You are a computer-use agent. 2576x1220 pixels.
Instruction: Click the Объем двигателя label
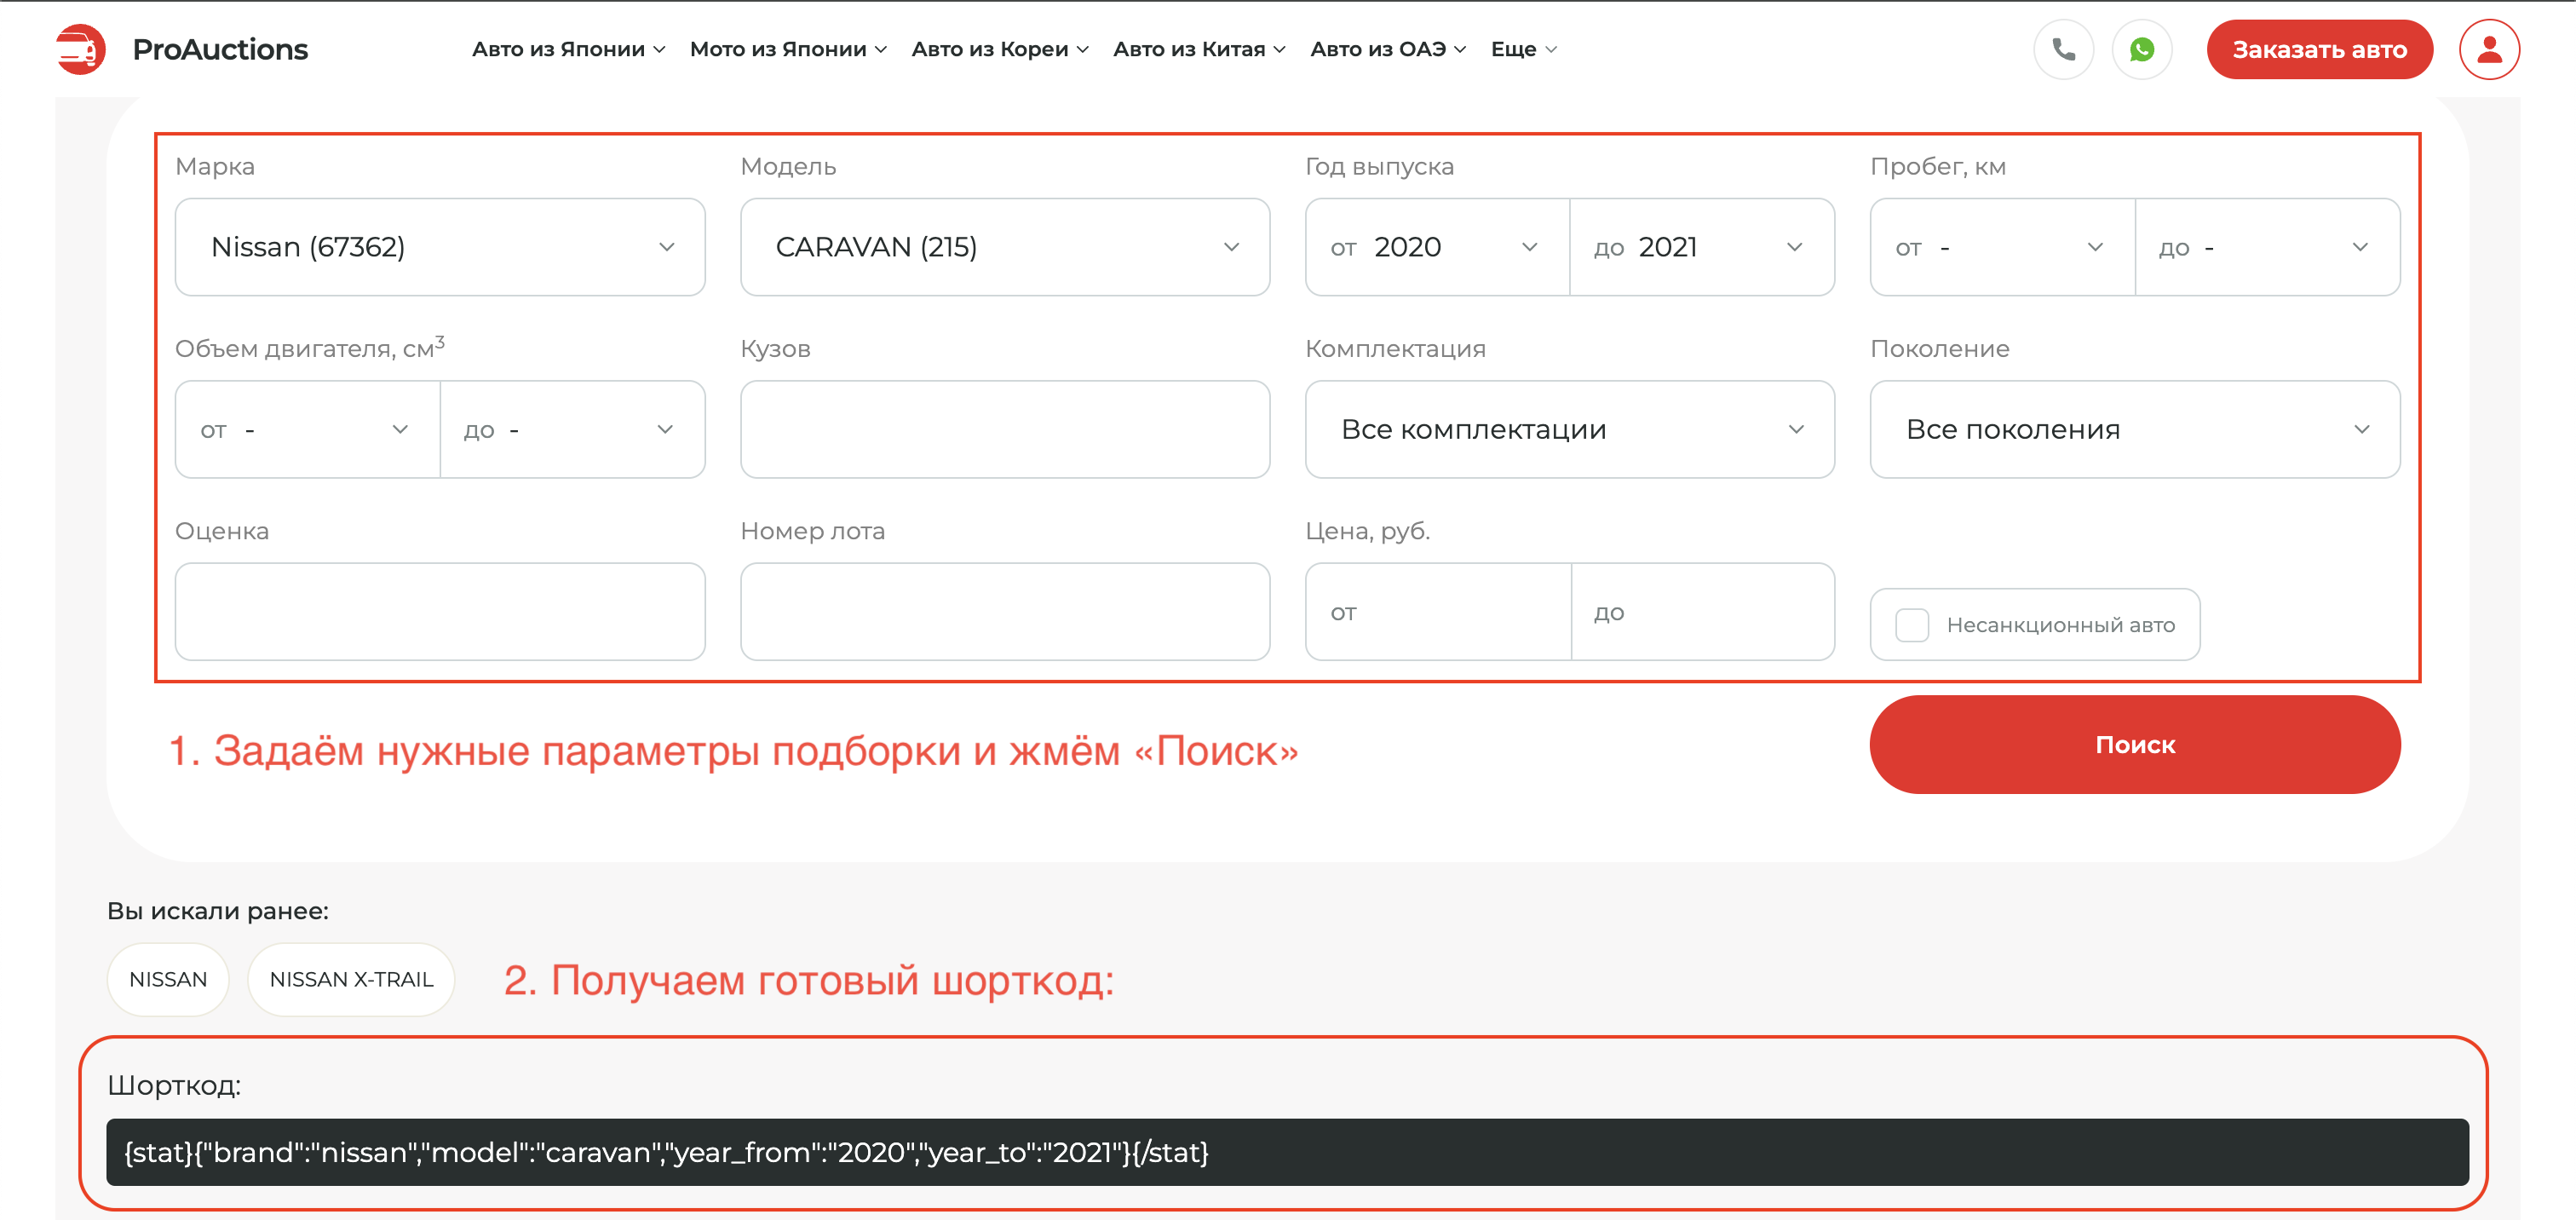click(309, 347)
